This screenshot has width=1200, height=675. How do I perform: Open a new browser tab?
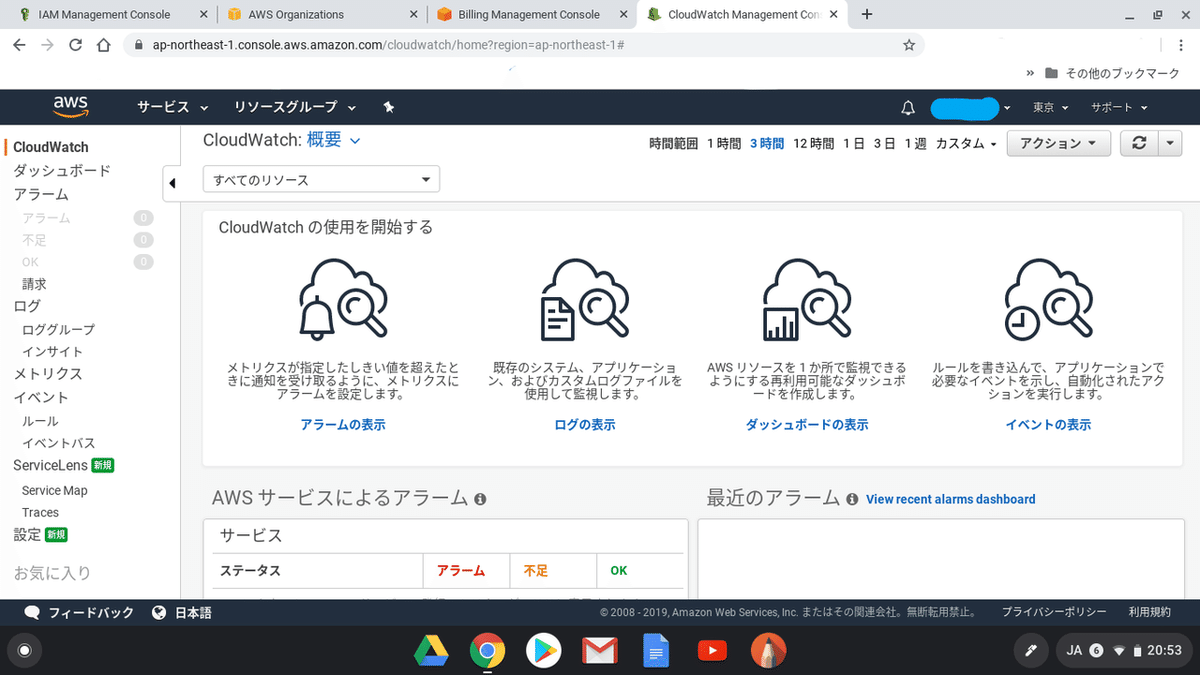point(867,14)
